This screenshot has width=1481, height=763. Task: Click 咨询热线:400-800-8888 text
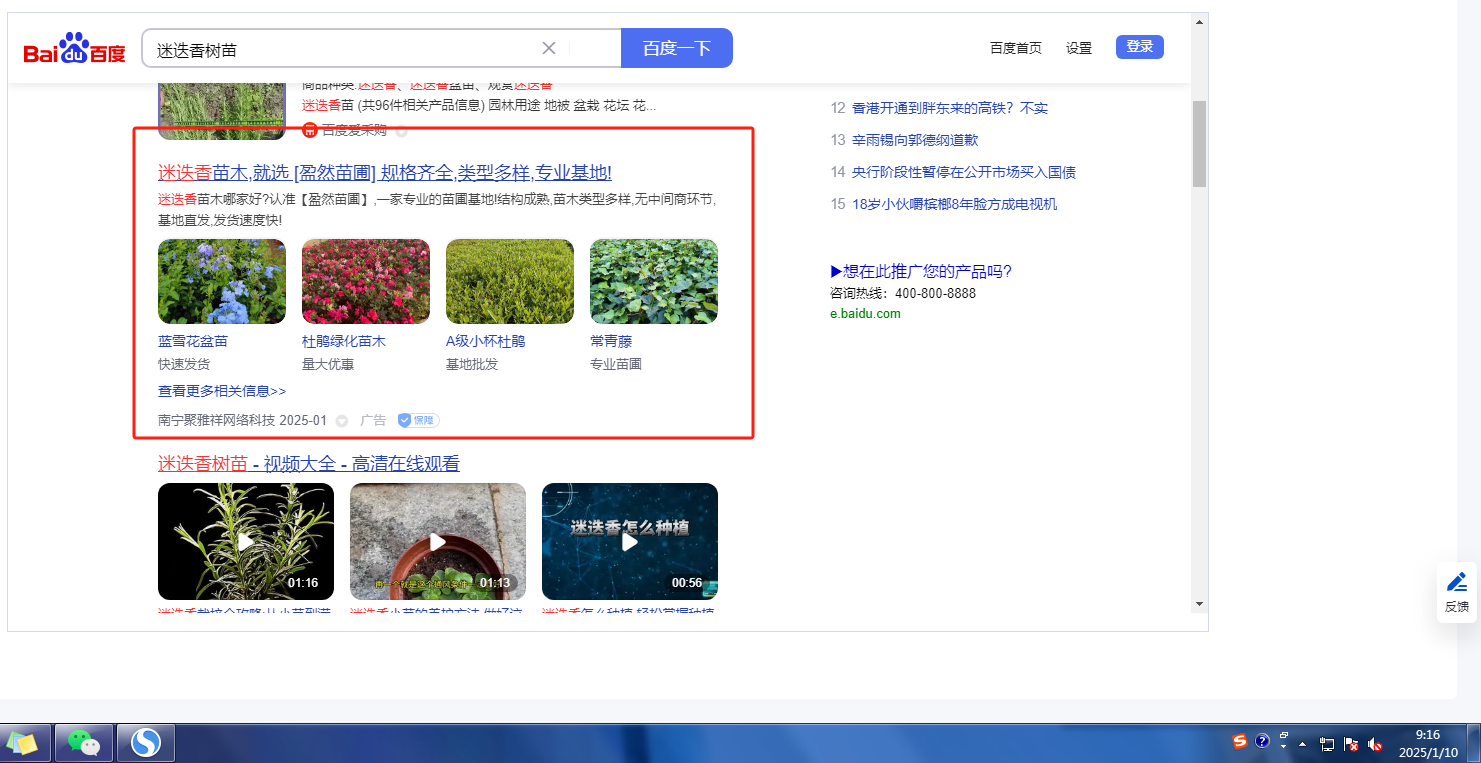tap(903, 294)
